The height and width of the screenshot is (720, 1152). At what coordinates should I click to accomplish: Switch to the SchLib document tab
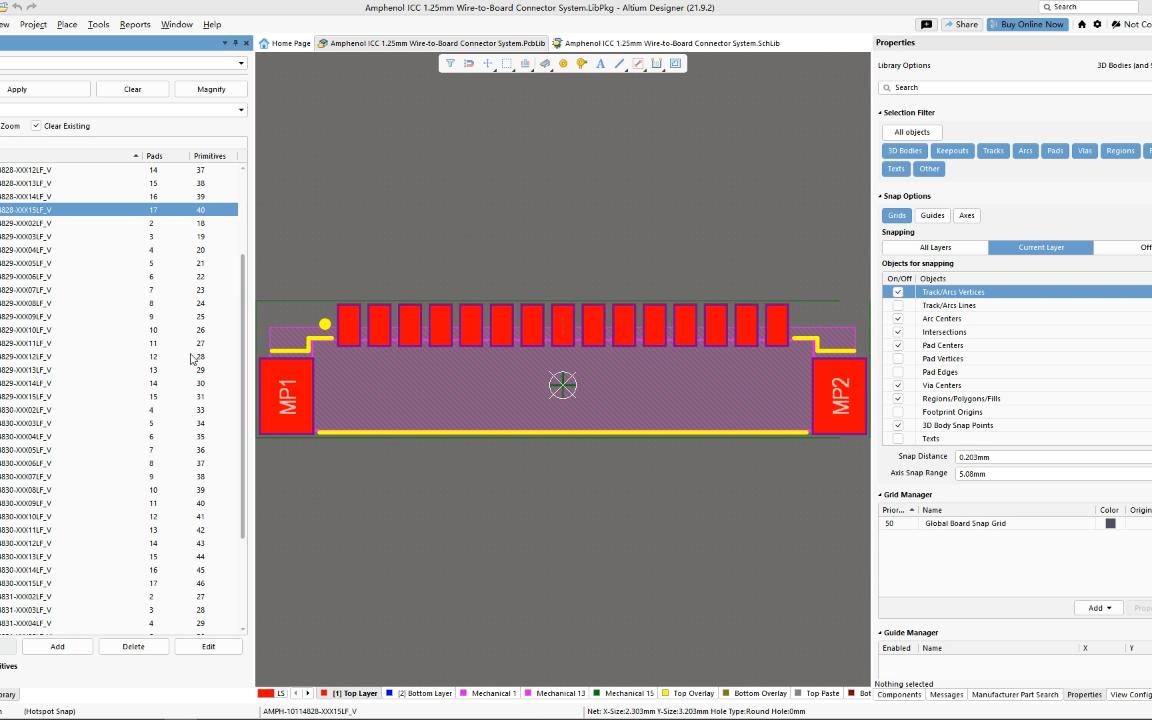click(x=666, y=43)
